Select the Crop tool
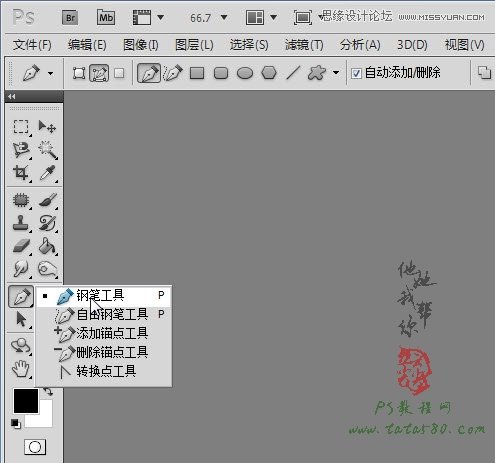 (21, 173)
